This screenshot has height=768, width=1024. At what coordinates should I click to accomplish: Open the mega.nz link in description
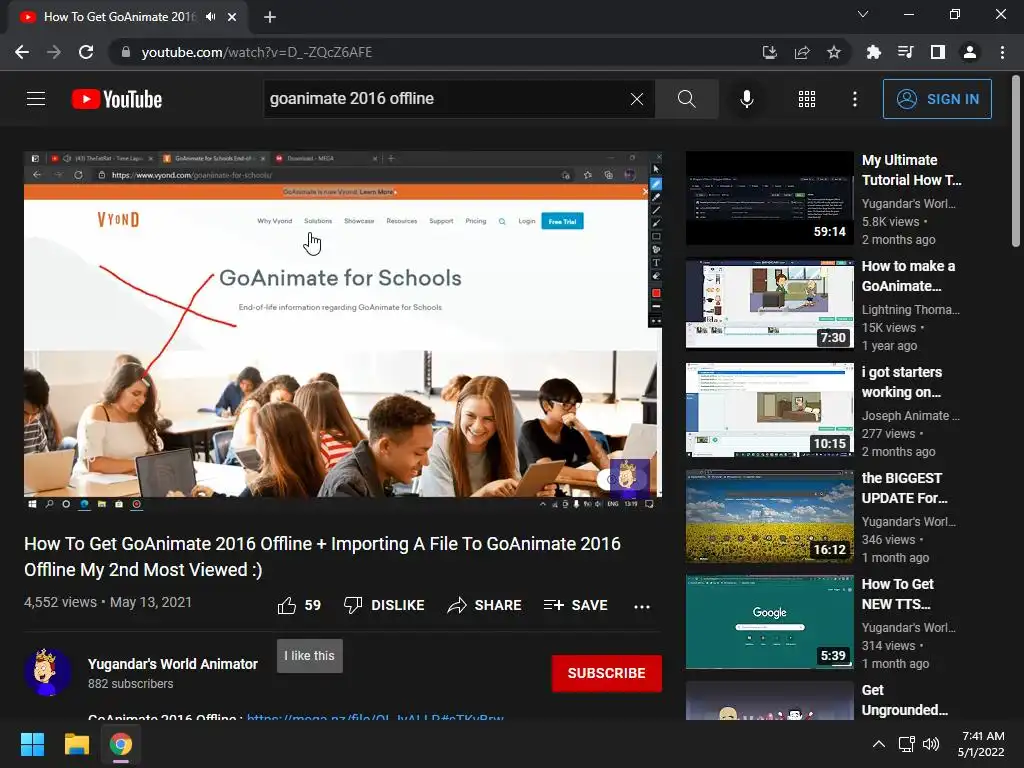(x=375, y=716)
